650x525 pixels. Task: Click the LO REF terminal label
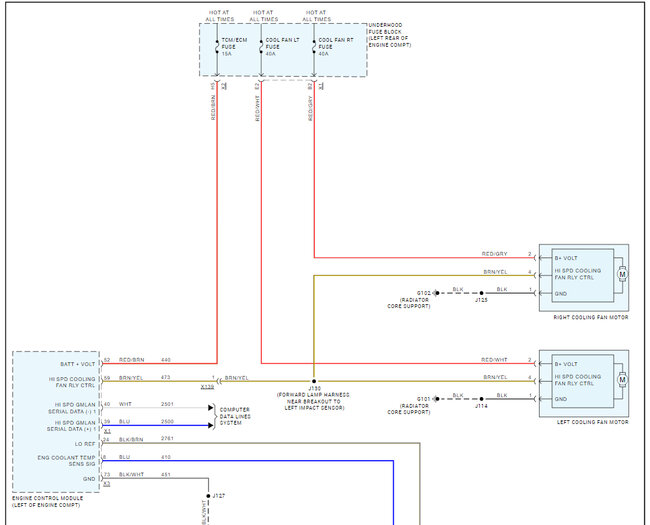pos(85,444)
